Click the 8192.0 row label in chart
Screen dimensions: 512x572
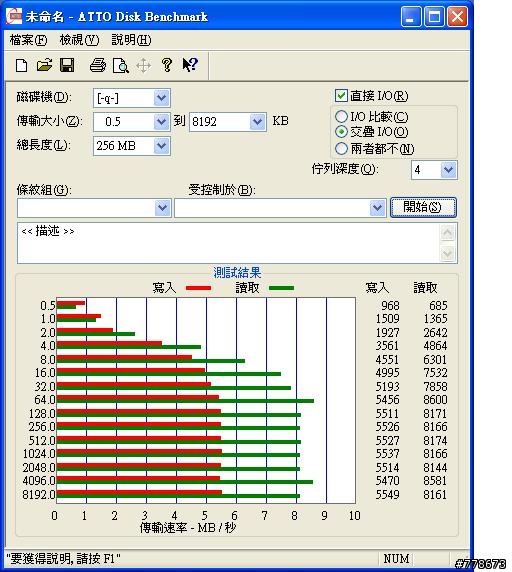click(39, 495)
